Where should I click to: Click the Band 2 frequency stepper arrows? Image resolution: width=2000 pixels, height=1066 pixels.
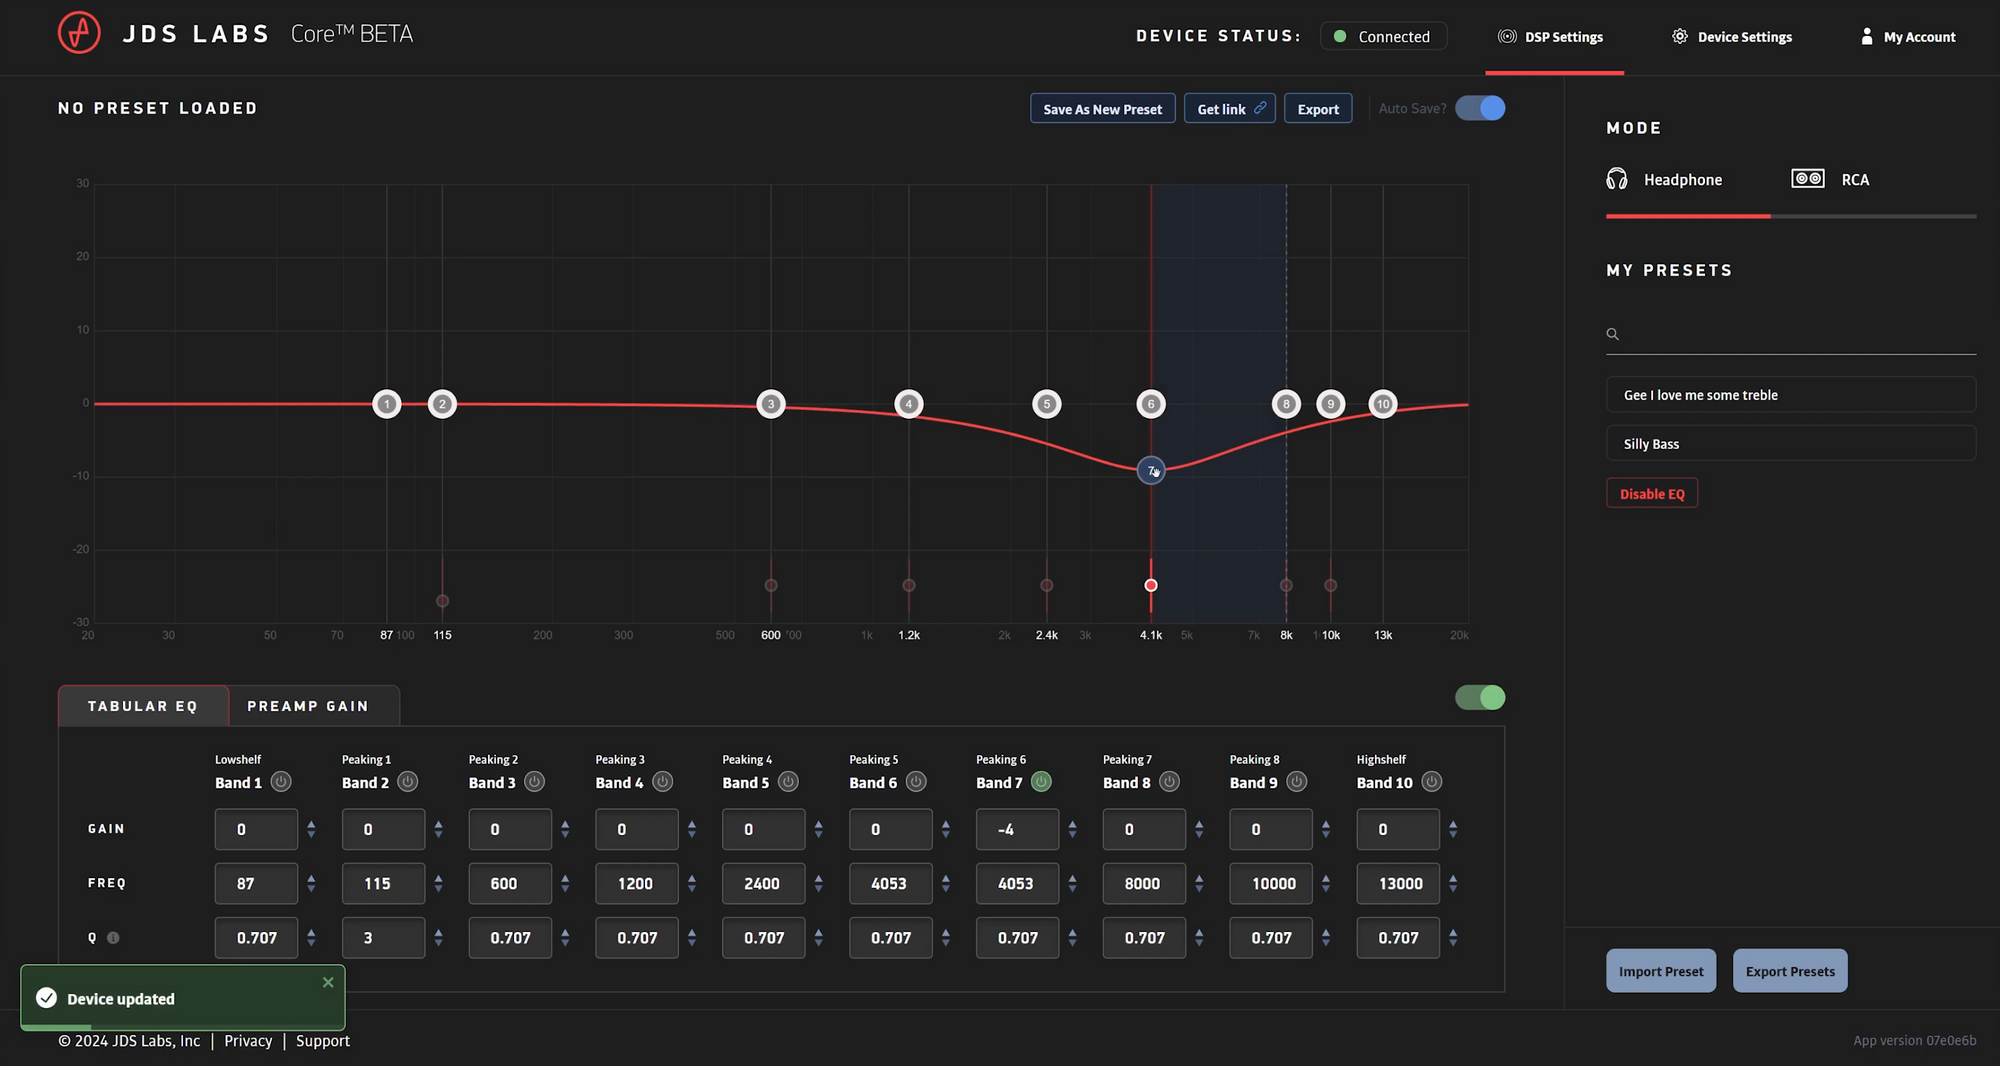point(438,883)
